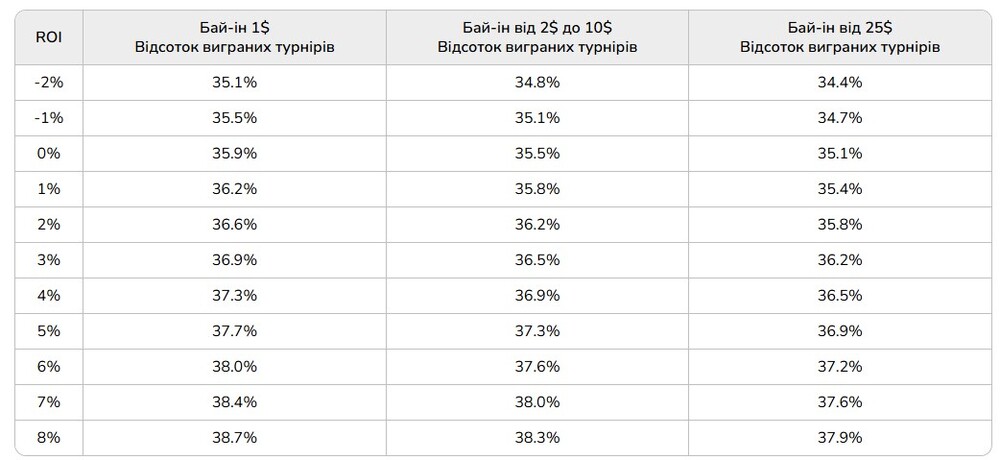The height and width of the screenshot is (460, 1000).
Task: Select the -2% ROI row label
Action: tap(48, 82)
